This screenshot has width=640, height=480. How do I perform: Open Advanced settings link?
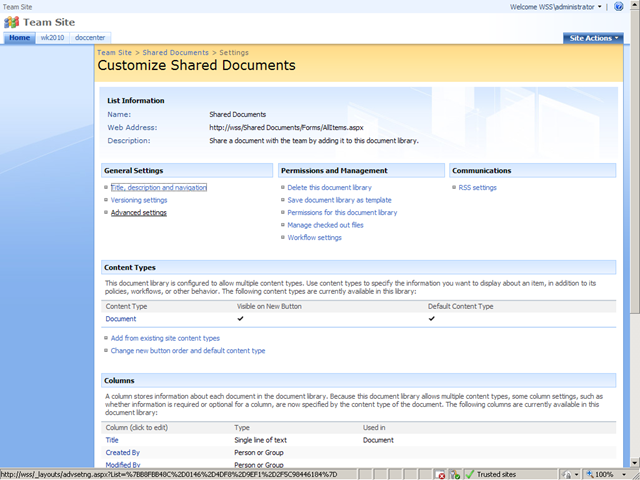click(x=139, y=213)
